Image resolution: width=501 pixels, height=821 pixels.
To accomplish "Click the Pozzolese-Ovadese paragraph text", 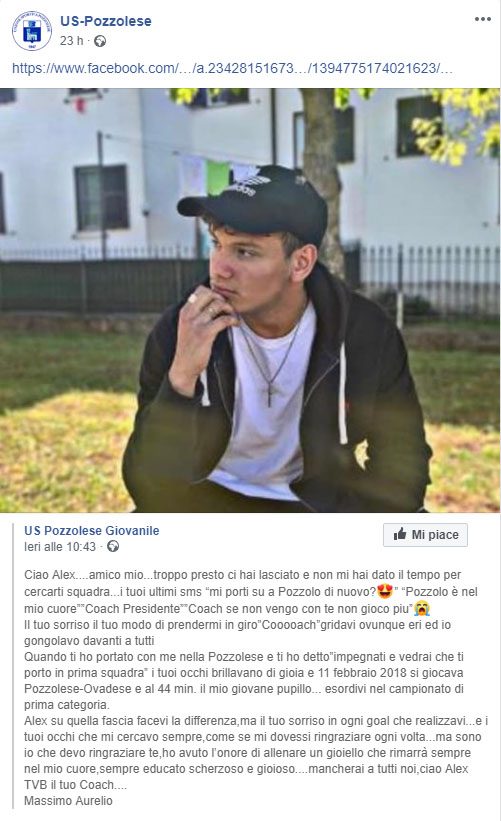I will [x=244, y=680].
